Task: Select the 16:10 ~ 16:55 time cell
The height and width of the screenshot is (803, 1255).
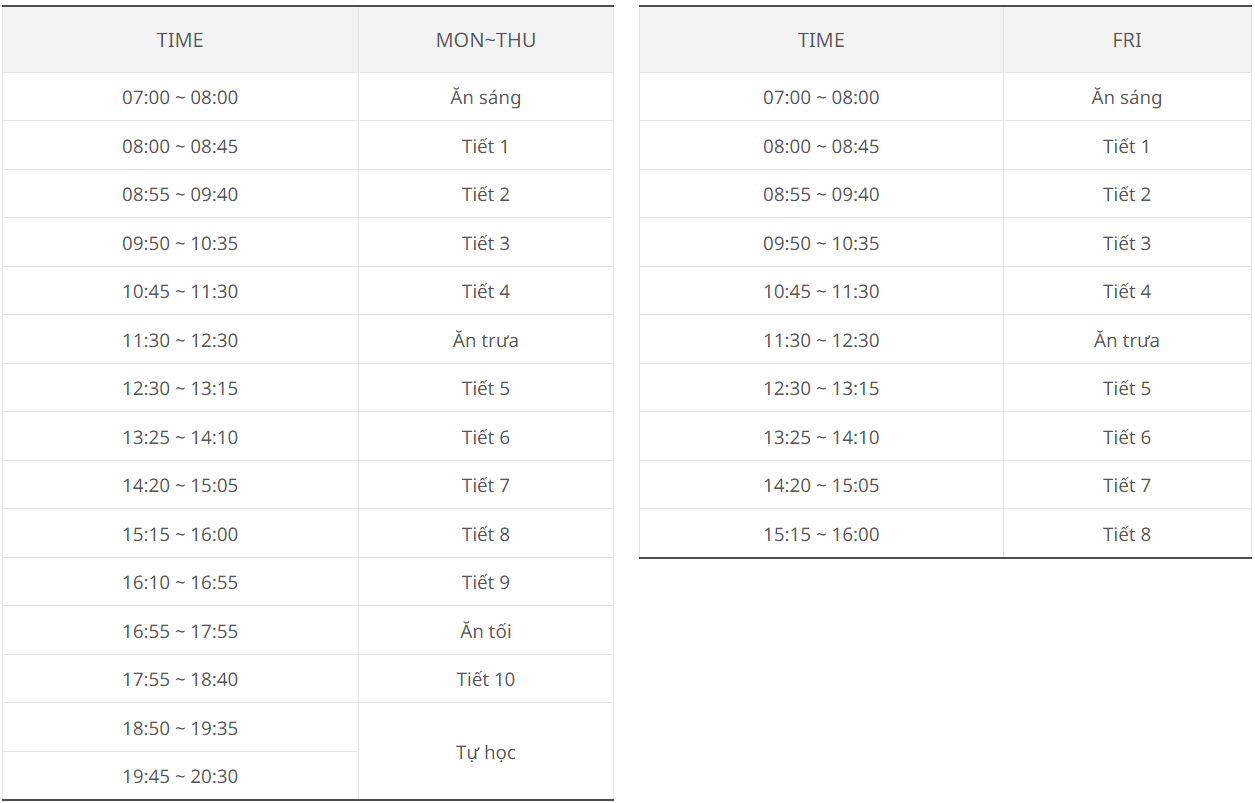Action: click(180, 582)
